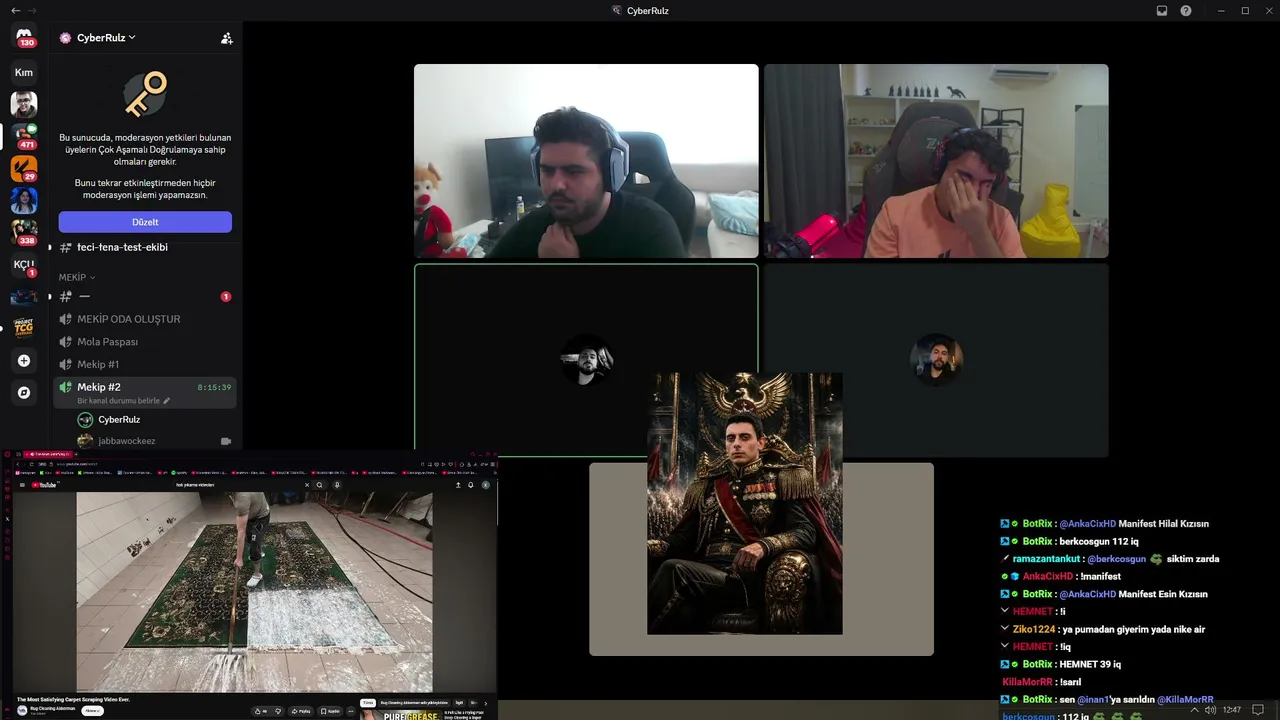Image resolution: width=1280 pixels, height=720 pixels.
Task: Click BotRix name in HEMNET 39 iq message
Action: pos(1037,664)
